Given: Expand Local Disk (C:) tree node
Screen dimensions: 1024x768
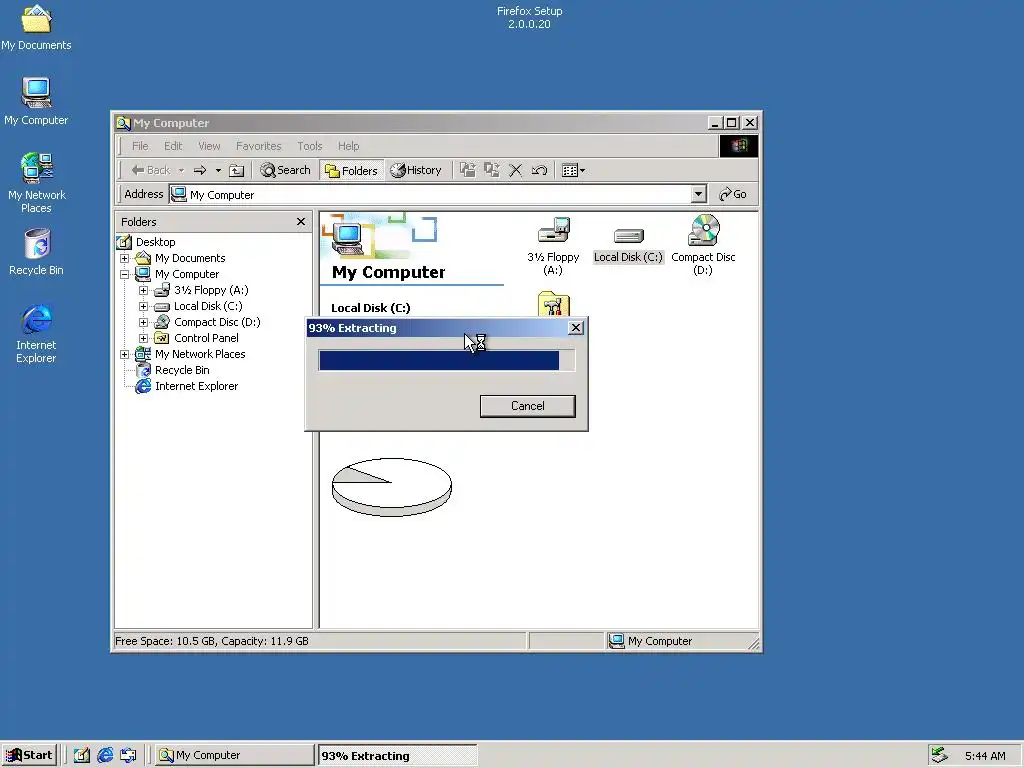Looking at the screenshot, I should [143, 306].
